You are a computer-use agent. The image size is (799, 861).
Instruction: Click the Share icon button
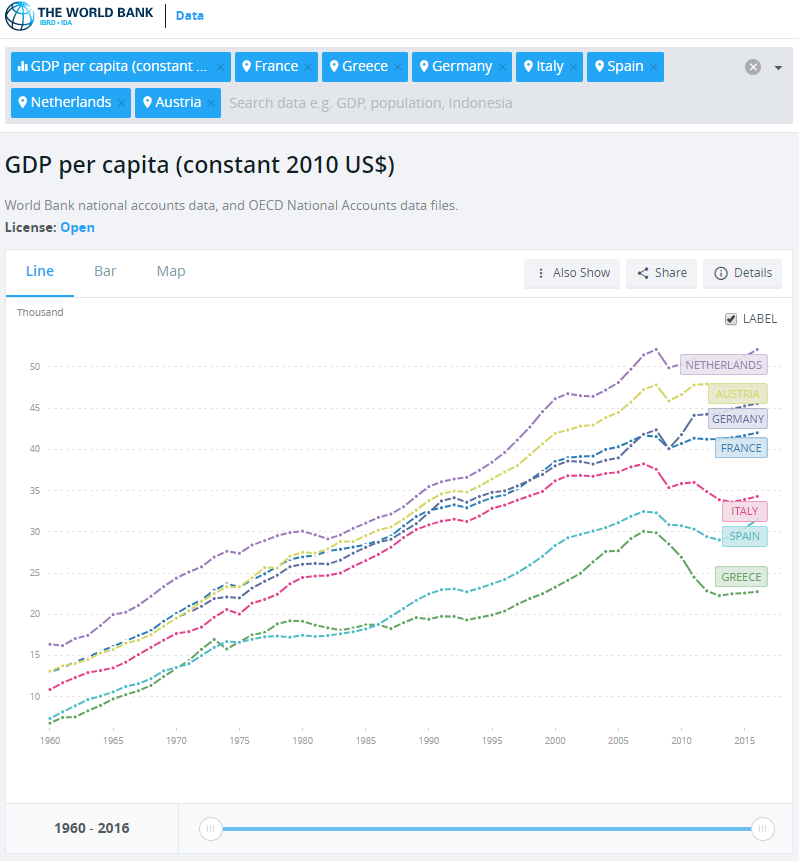[661, 273]
